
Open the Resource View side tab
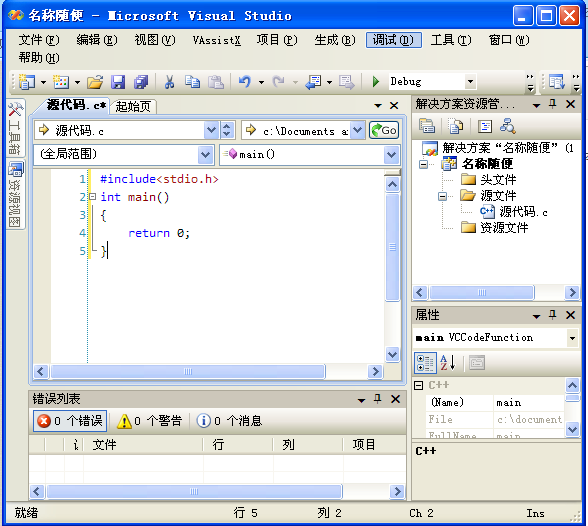coord(15,194)
